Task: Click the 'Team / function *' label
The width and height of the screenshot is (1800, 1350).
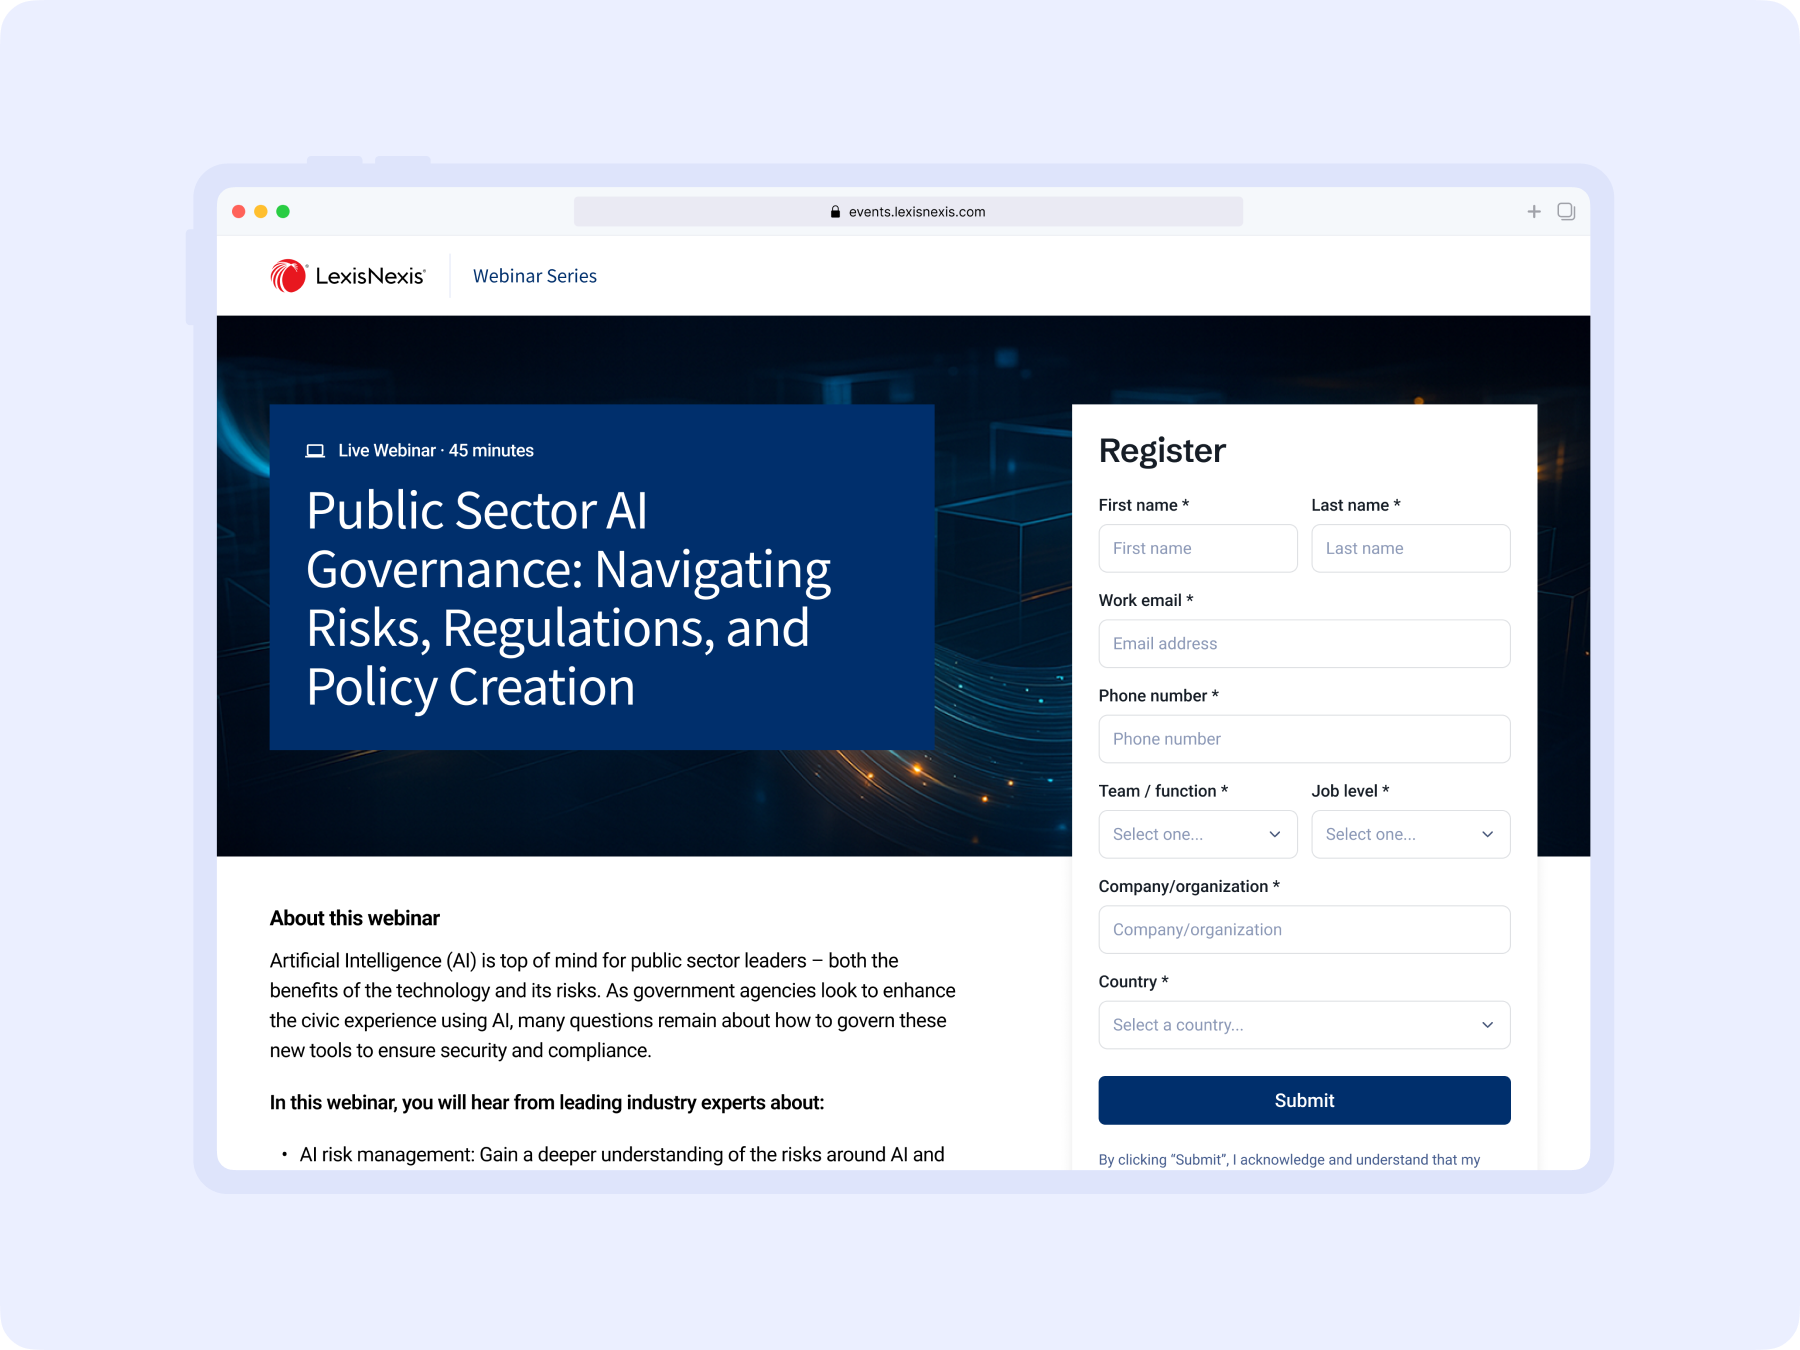Action: click(x=1163, y=791)
